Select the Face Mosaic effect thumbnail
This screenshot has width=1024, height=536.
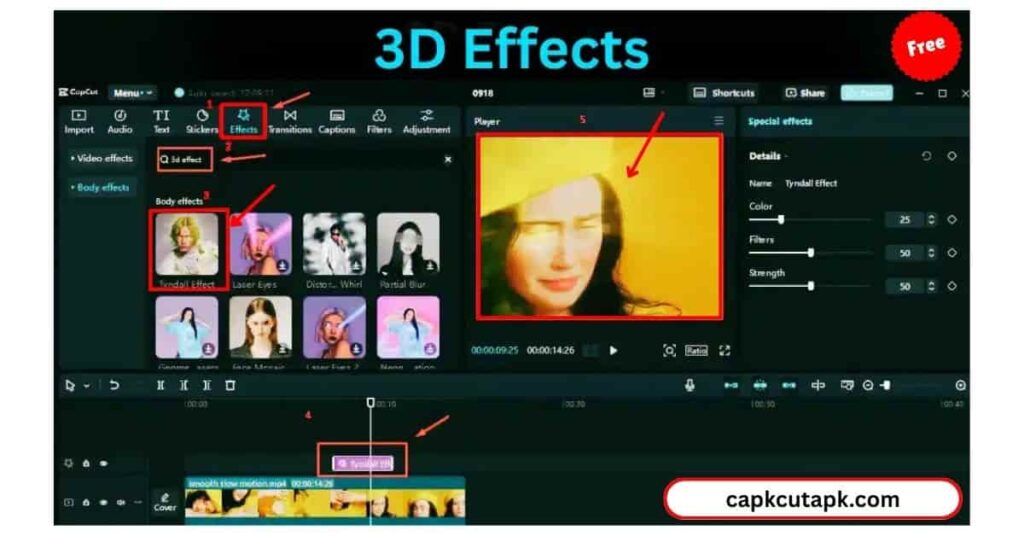coord(261,327)
